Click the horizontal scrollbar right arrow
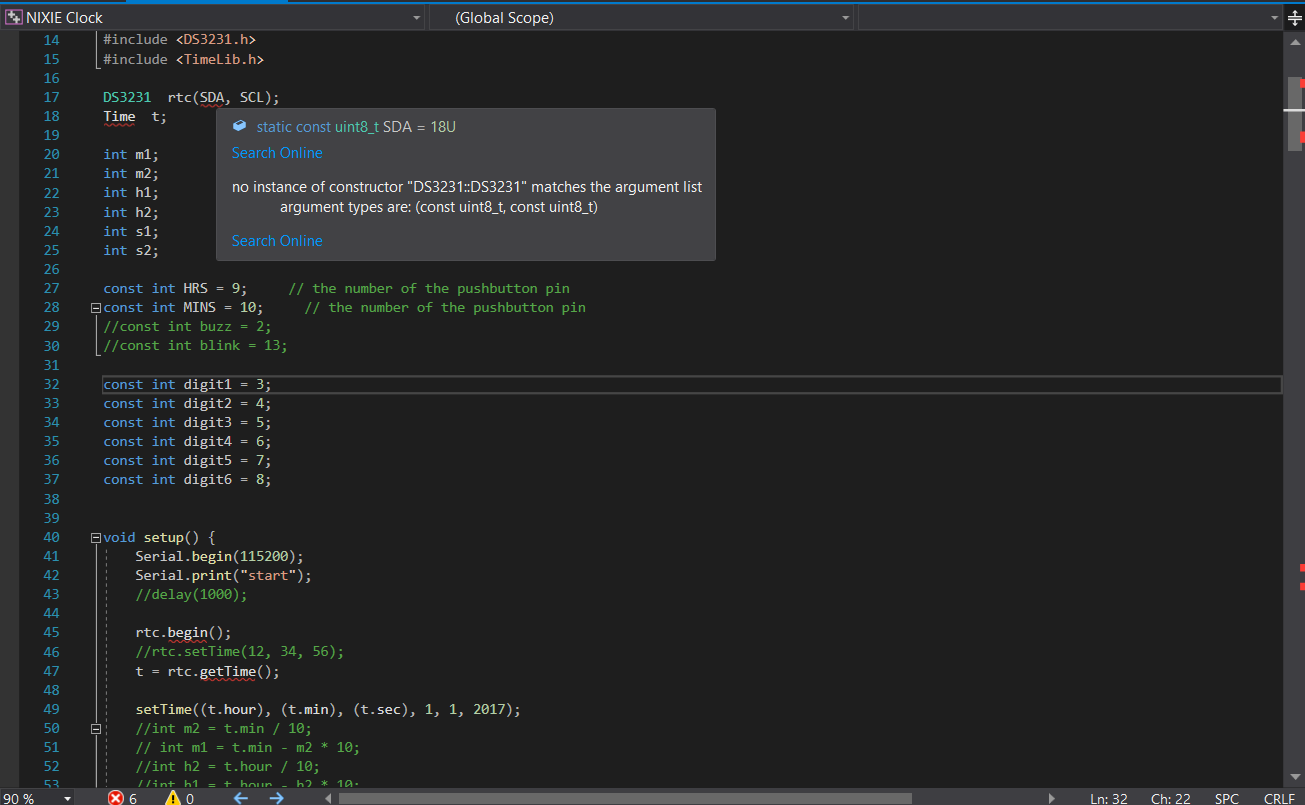 point(1051,798)
